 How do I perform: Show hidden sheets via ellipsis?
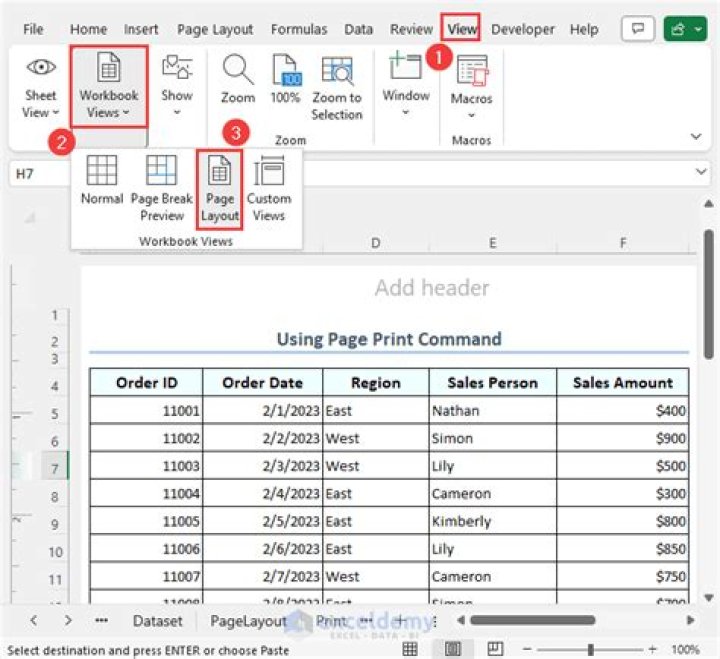point(101,620)
